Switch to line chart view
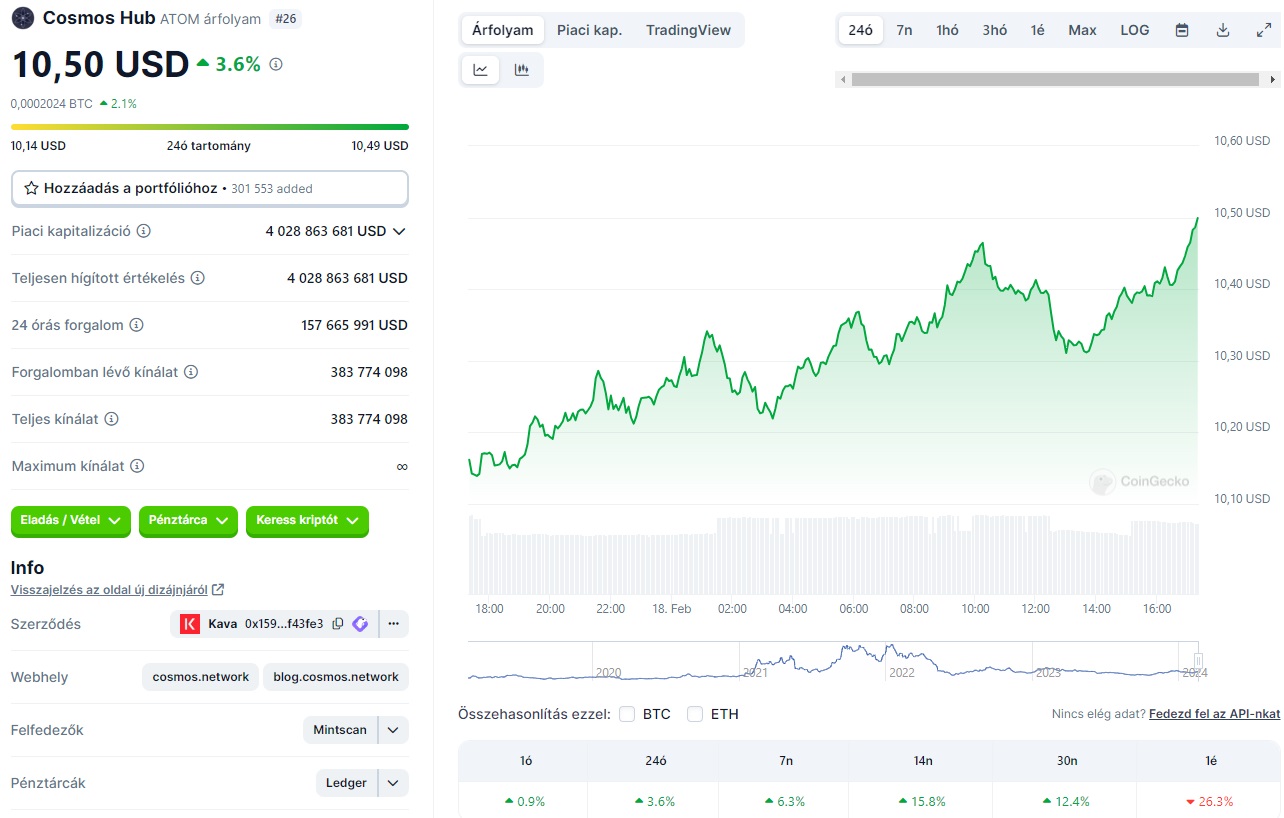Viewport: 1284px width, 818px height. point(481,70)
